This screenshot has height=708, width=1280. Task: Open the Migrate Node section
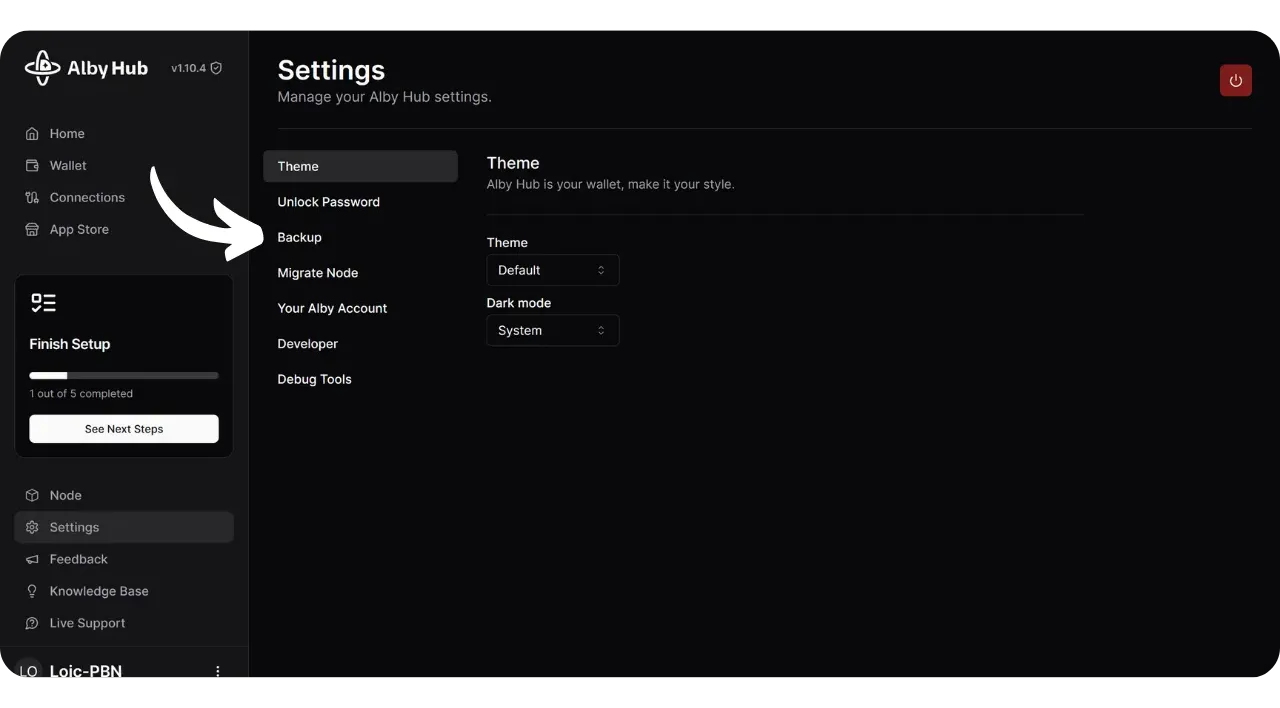pos(317,273)
